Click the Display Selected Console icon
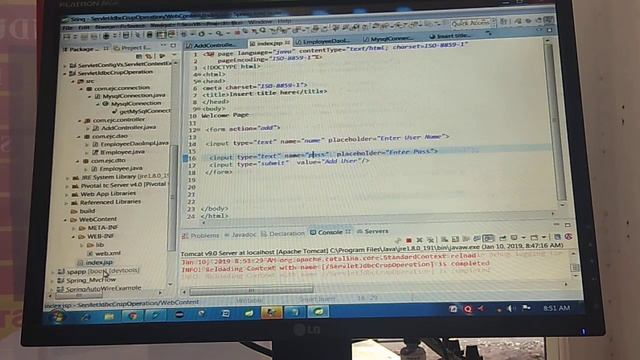640x360 pixels. point(514,238)
